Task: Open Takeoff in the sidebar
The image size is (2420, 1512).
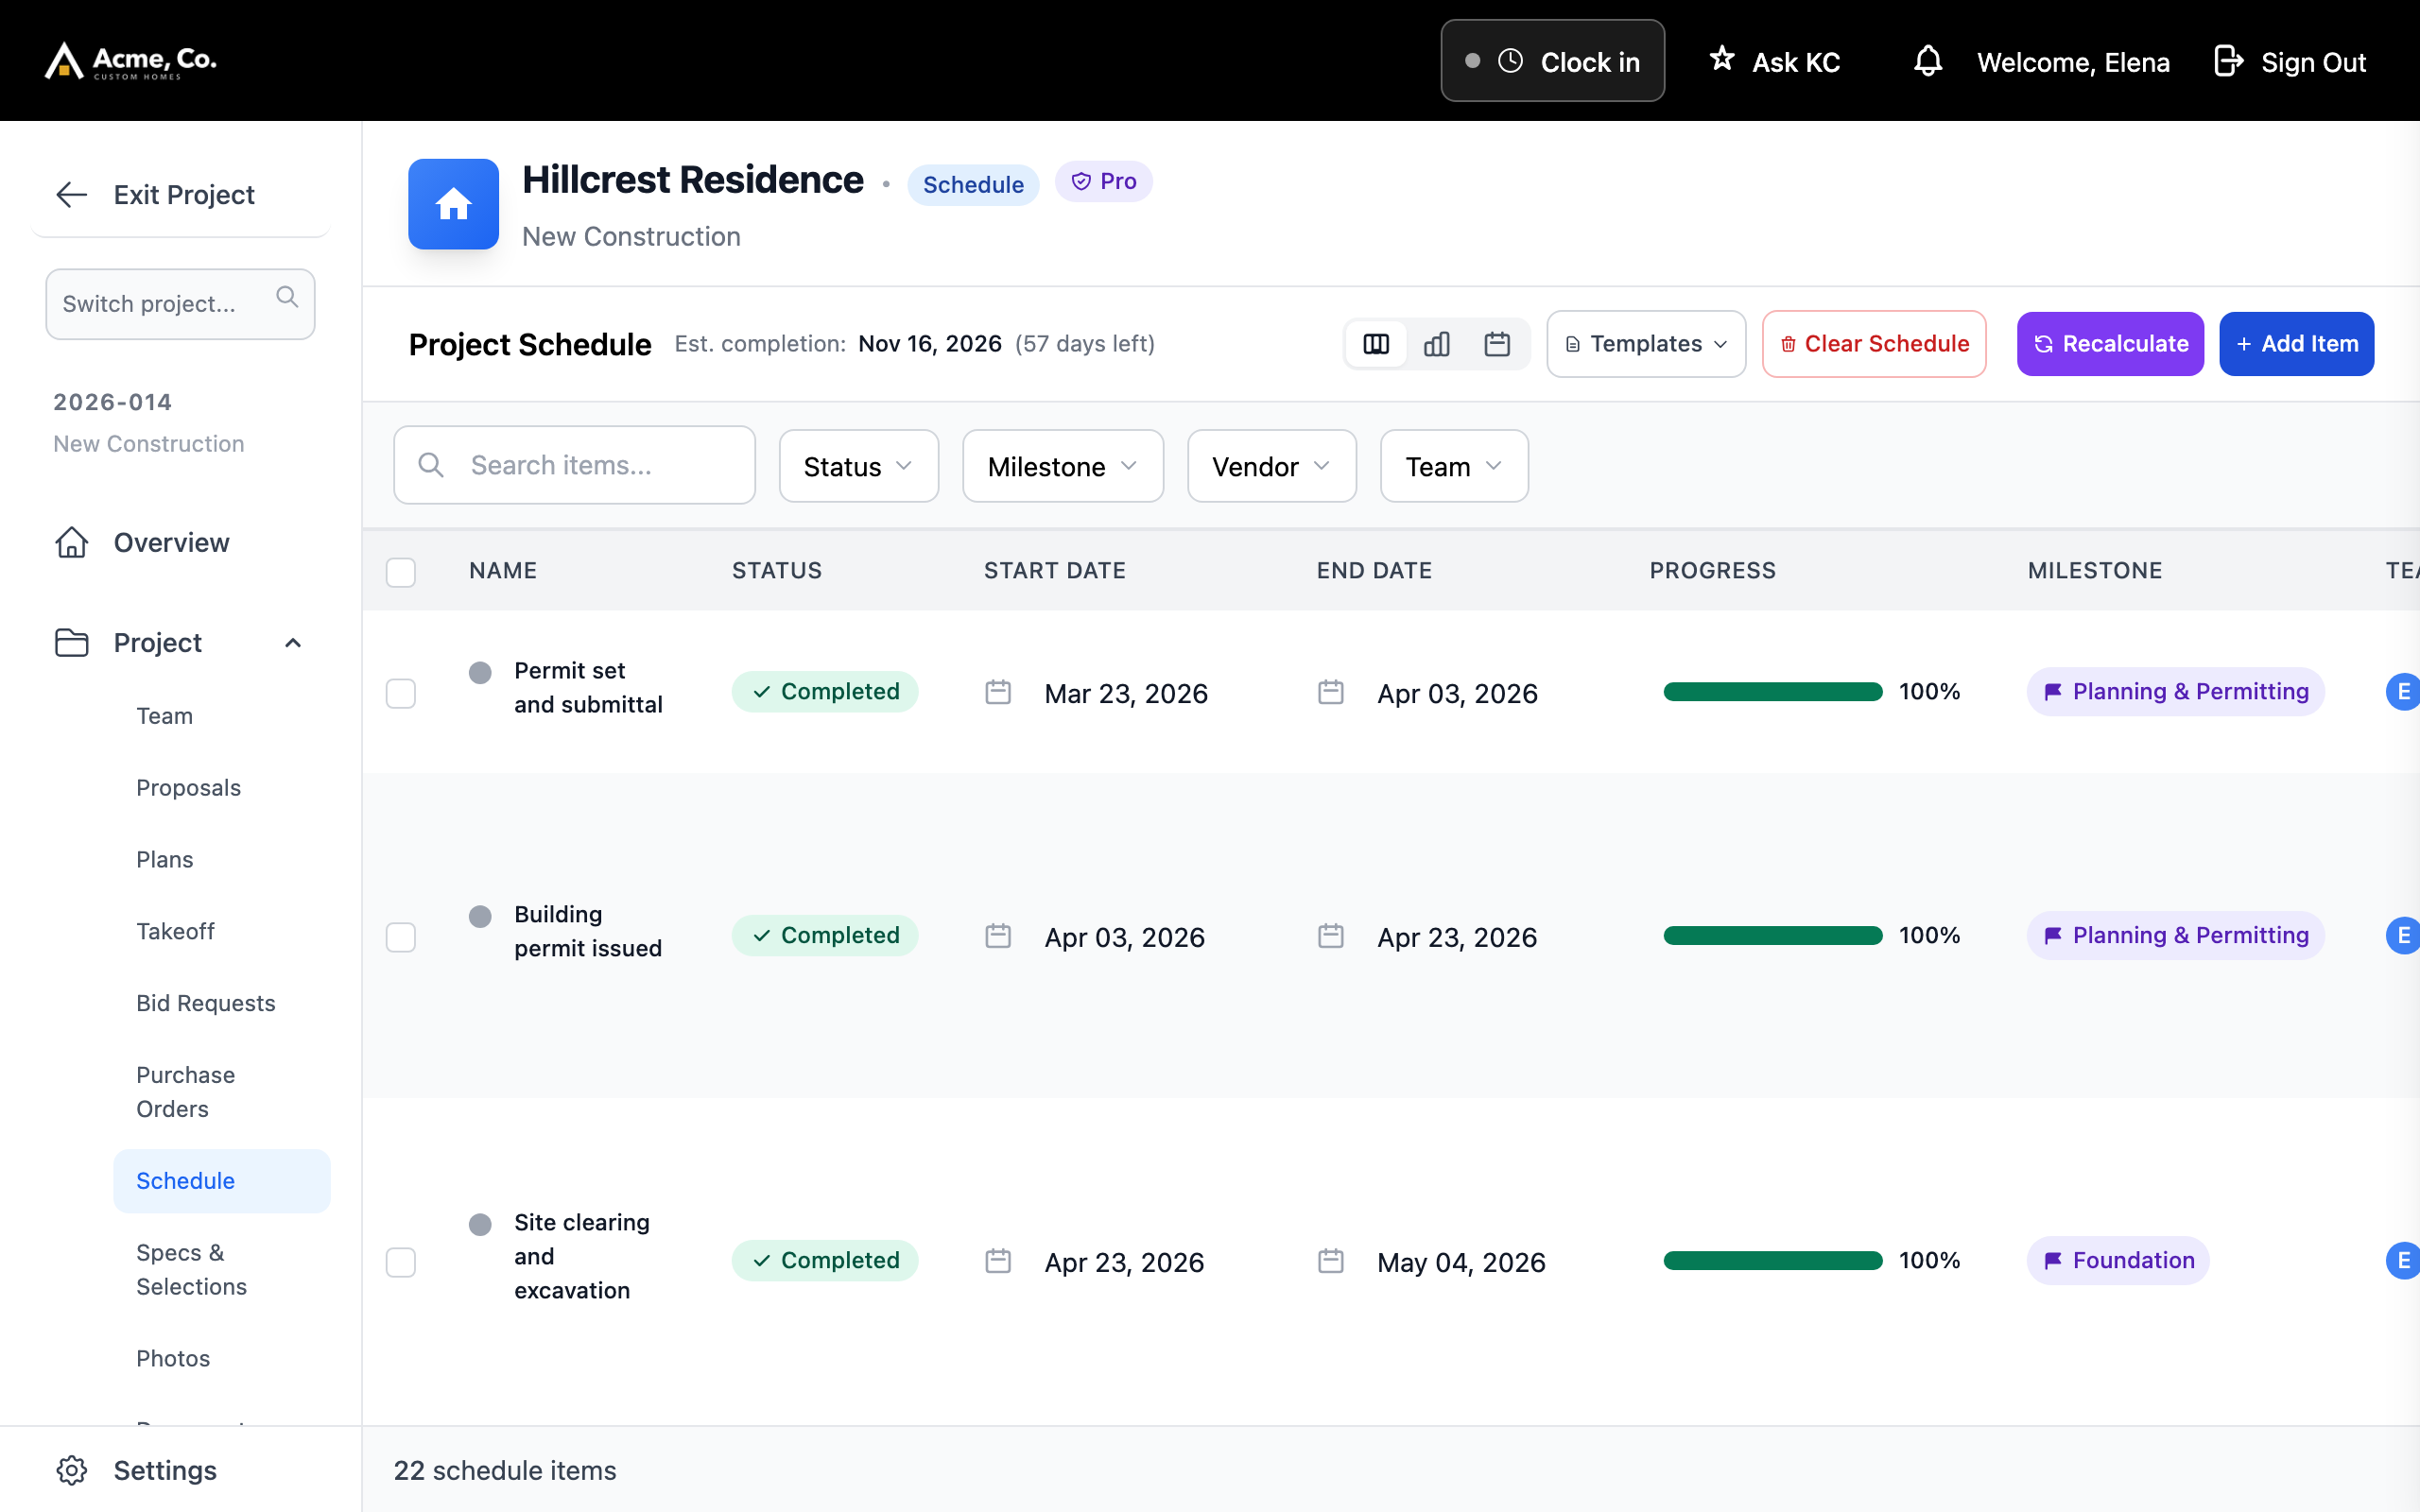Action: [x=175, y=931]
